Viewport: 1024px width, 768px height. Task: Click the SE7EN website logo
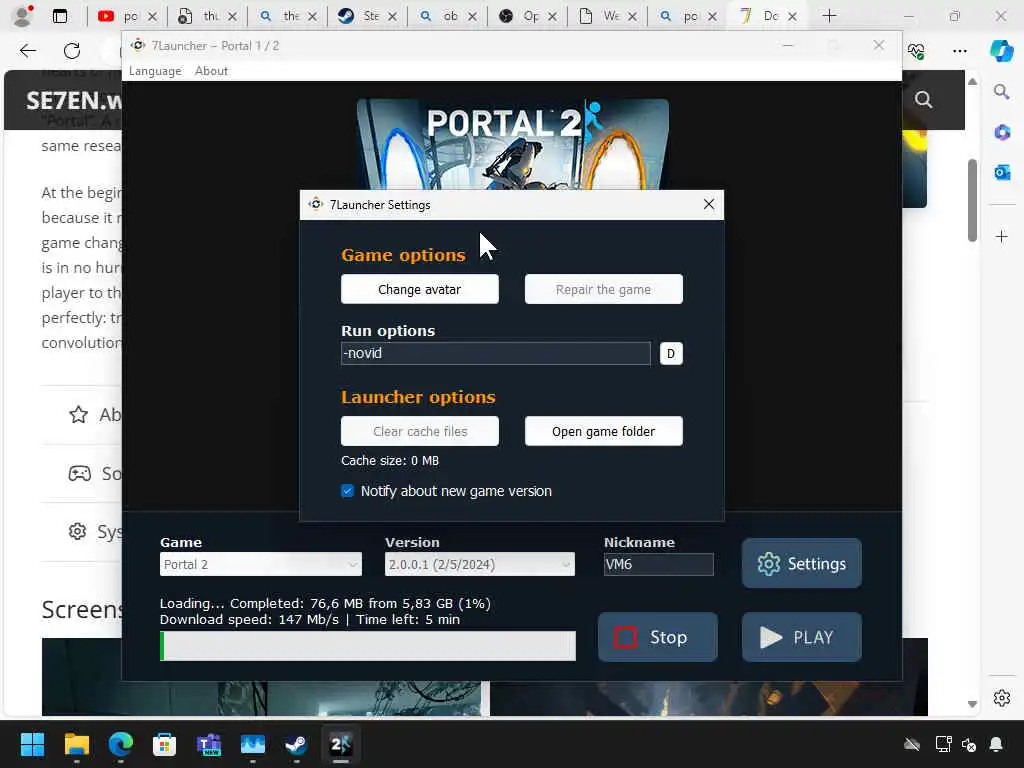point(73,101)
